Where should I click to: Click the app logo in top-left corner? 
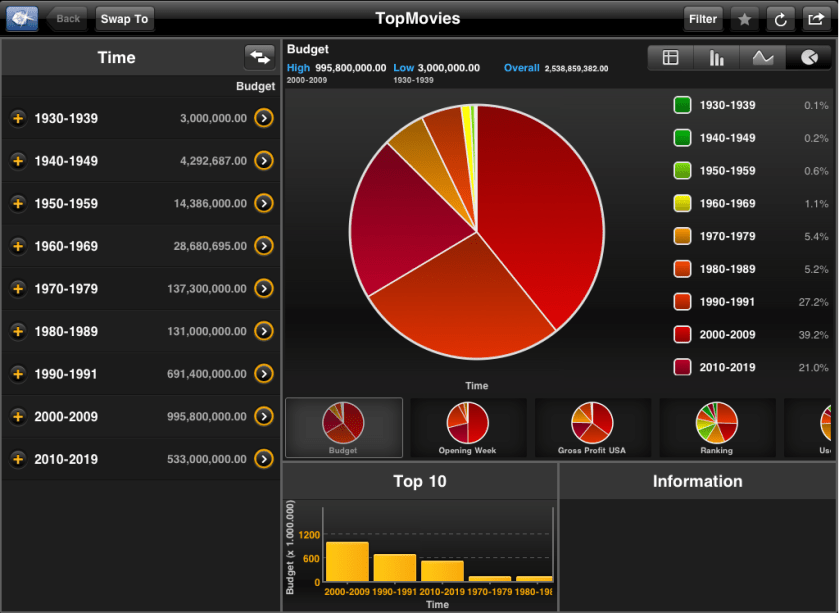click(x=22, y=19)
